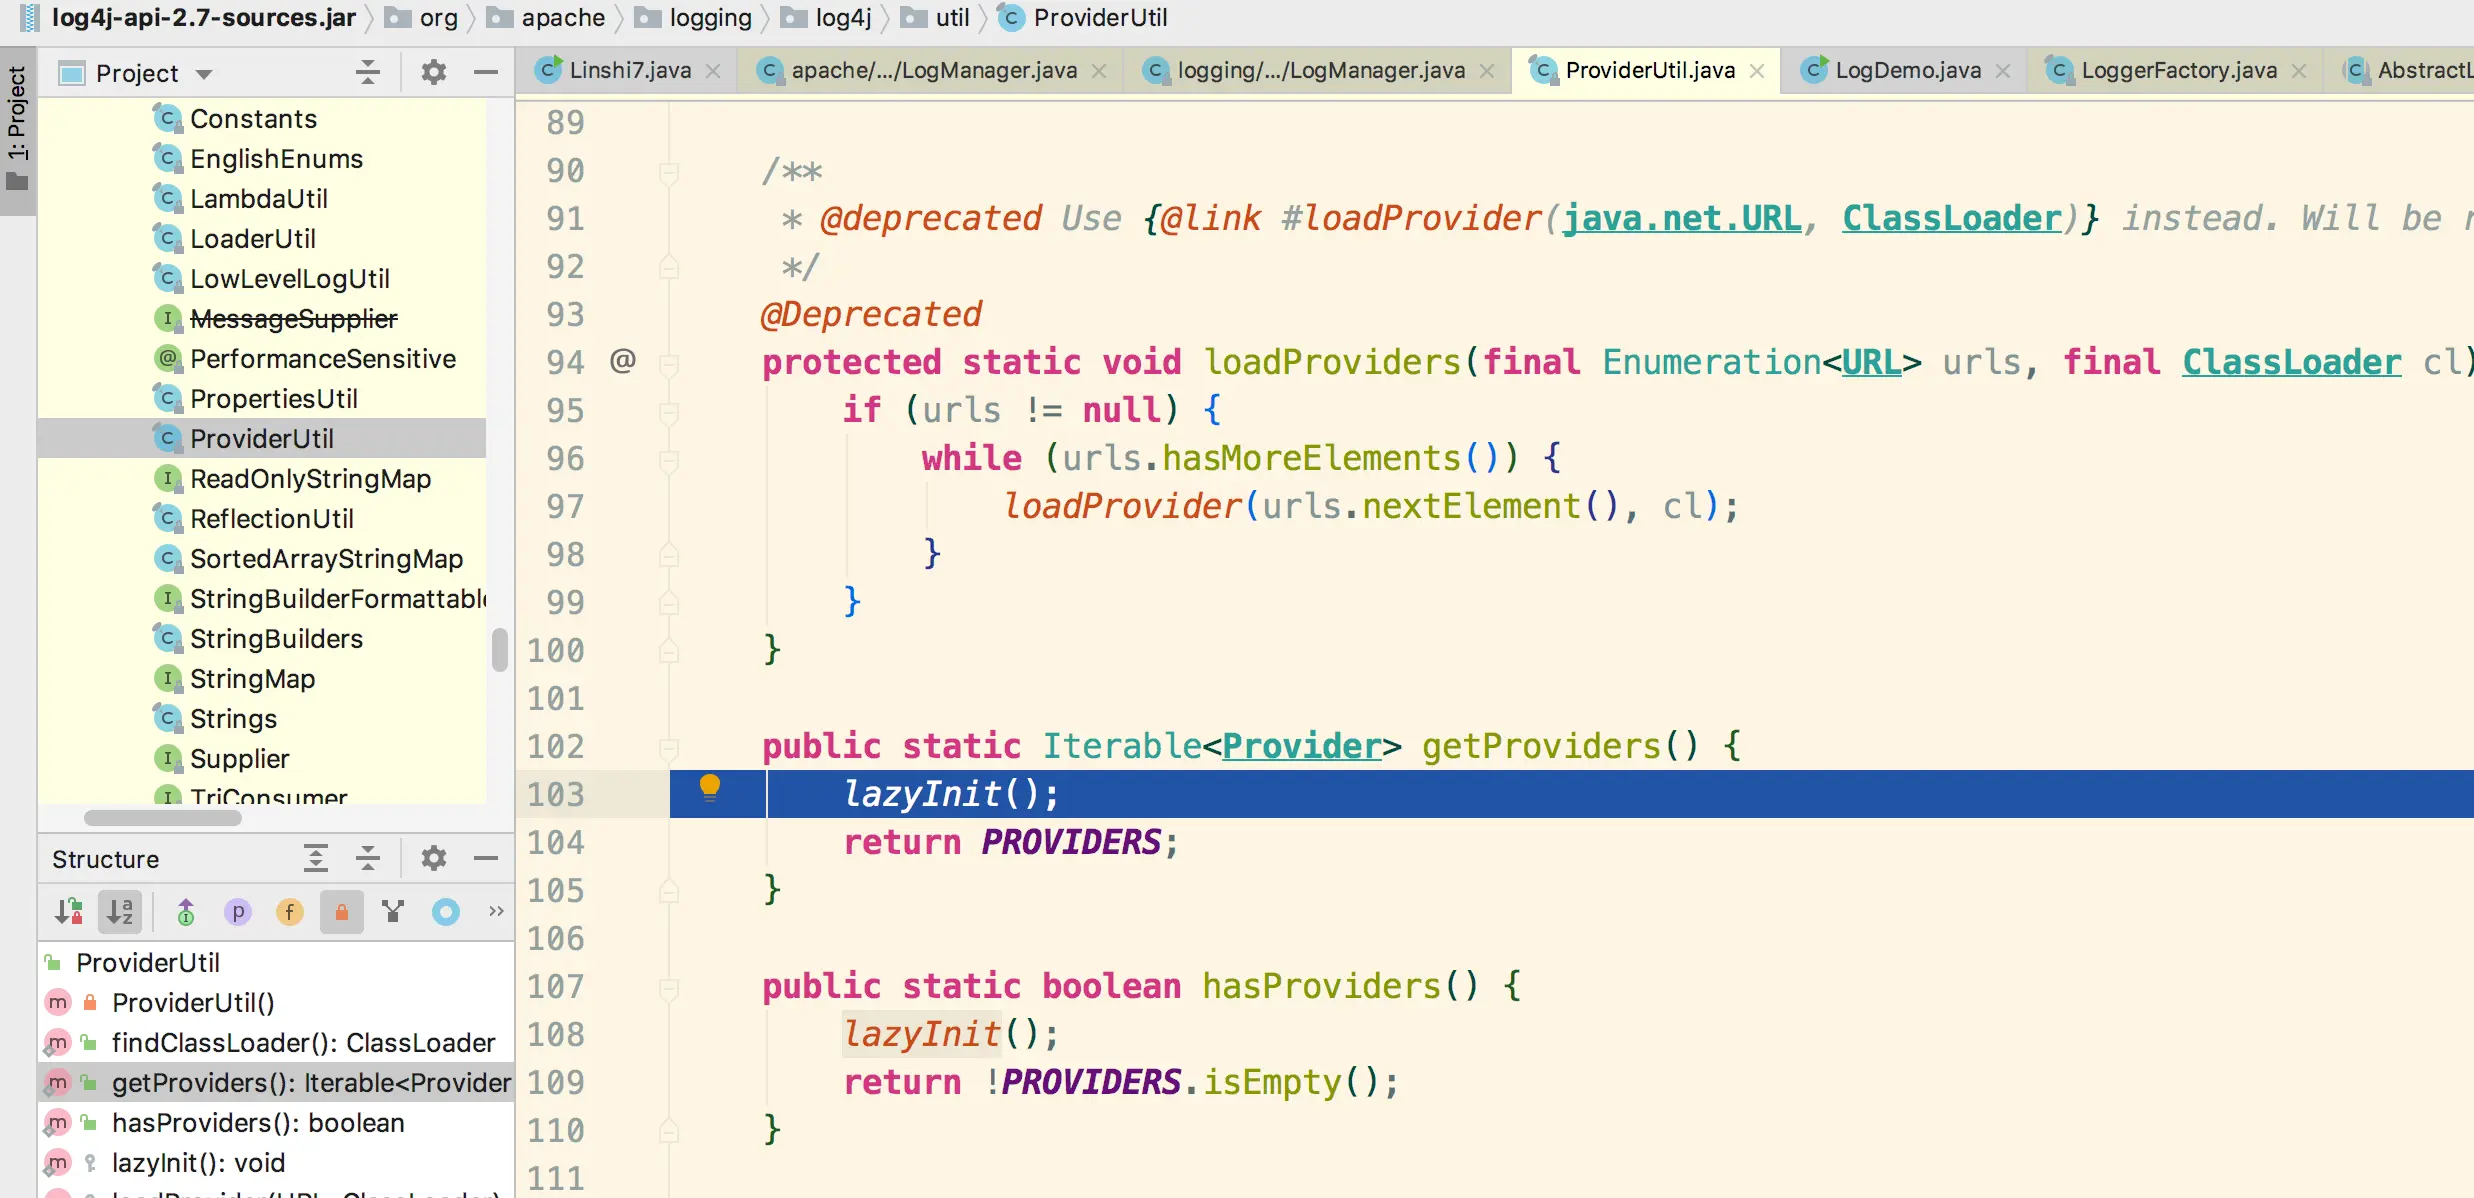The width and height of the screenshot is (2474, 1198).
Task: Click the Project tree horizontal scrollbar
Action: click(x=163, y=818)
